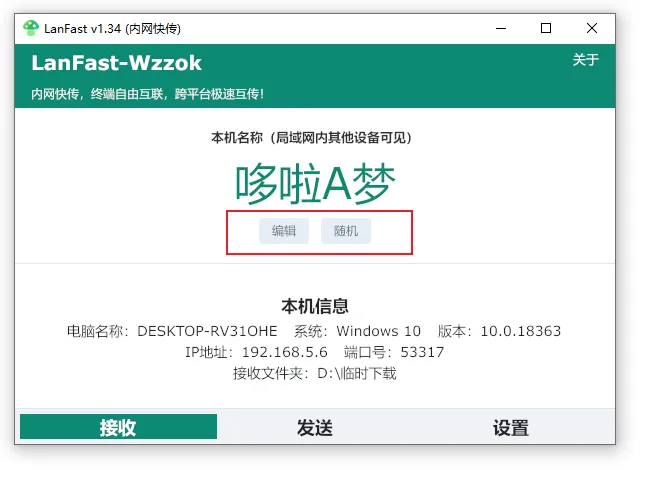Open the 设置 tab
The height and width of the screenshot is (481, 659).
pyautogui.click(x=511, y=428)
